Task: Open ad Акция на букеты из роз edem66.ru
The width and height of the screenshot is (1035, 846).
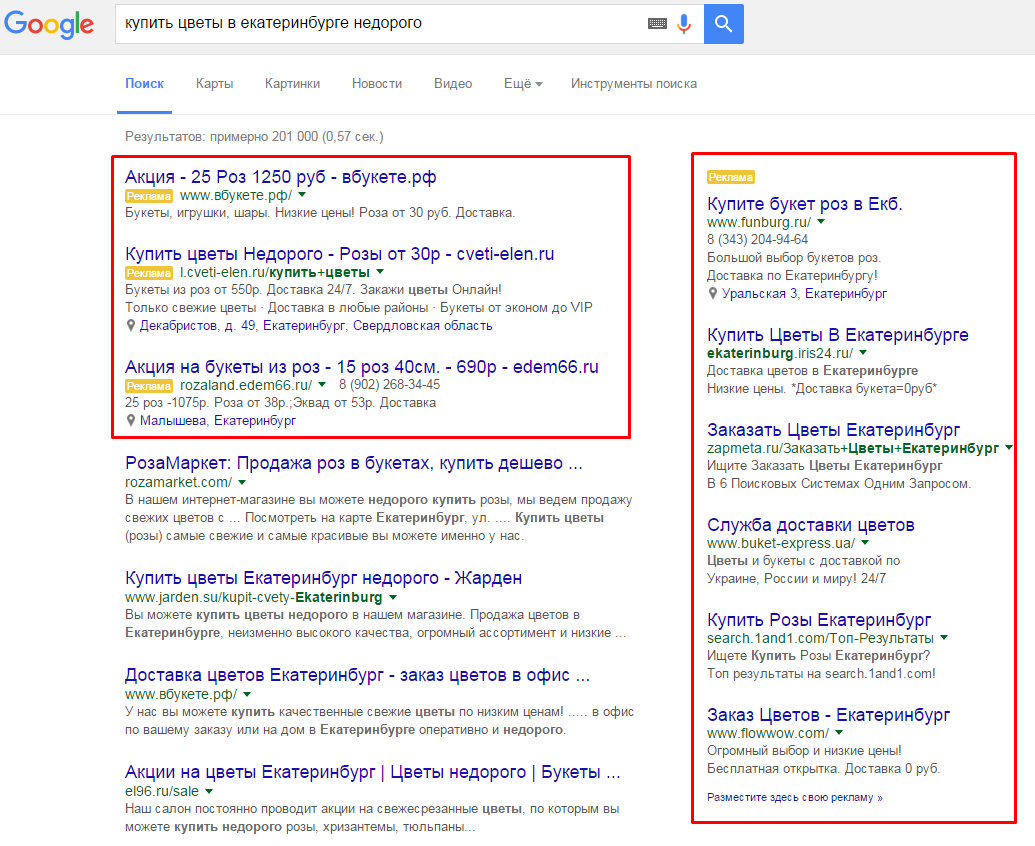Action: click(362, 367)
